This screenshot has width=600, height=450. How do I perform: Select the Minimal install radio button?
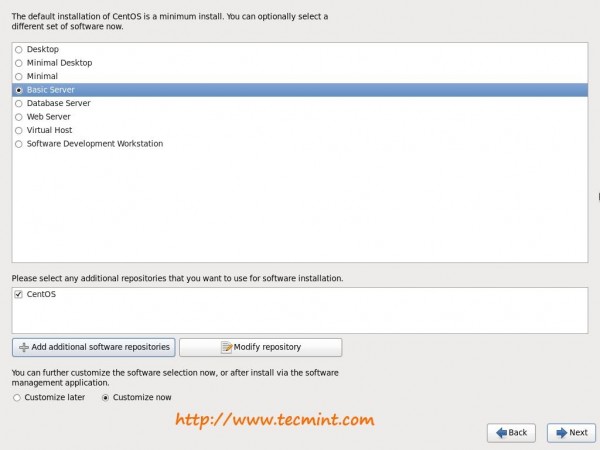click(19, 76)
